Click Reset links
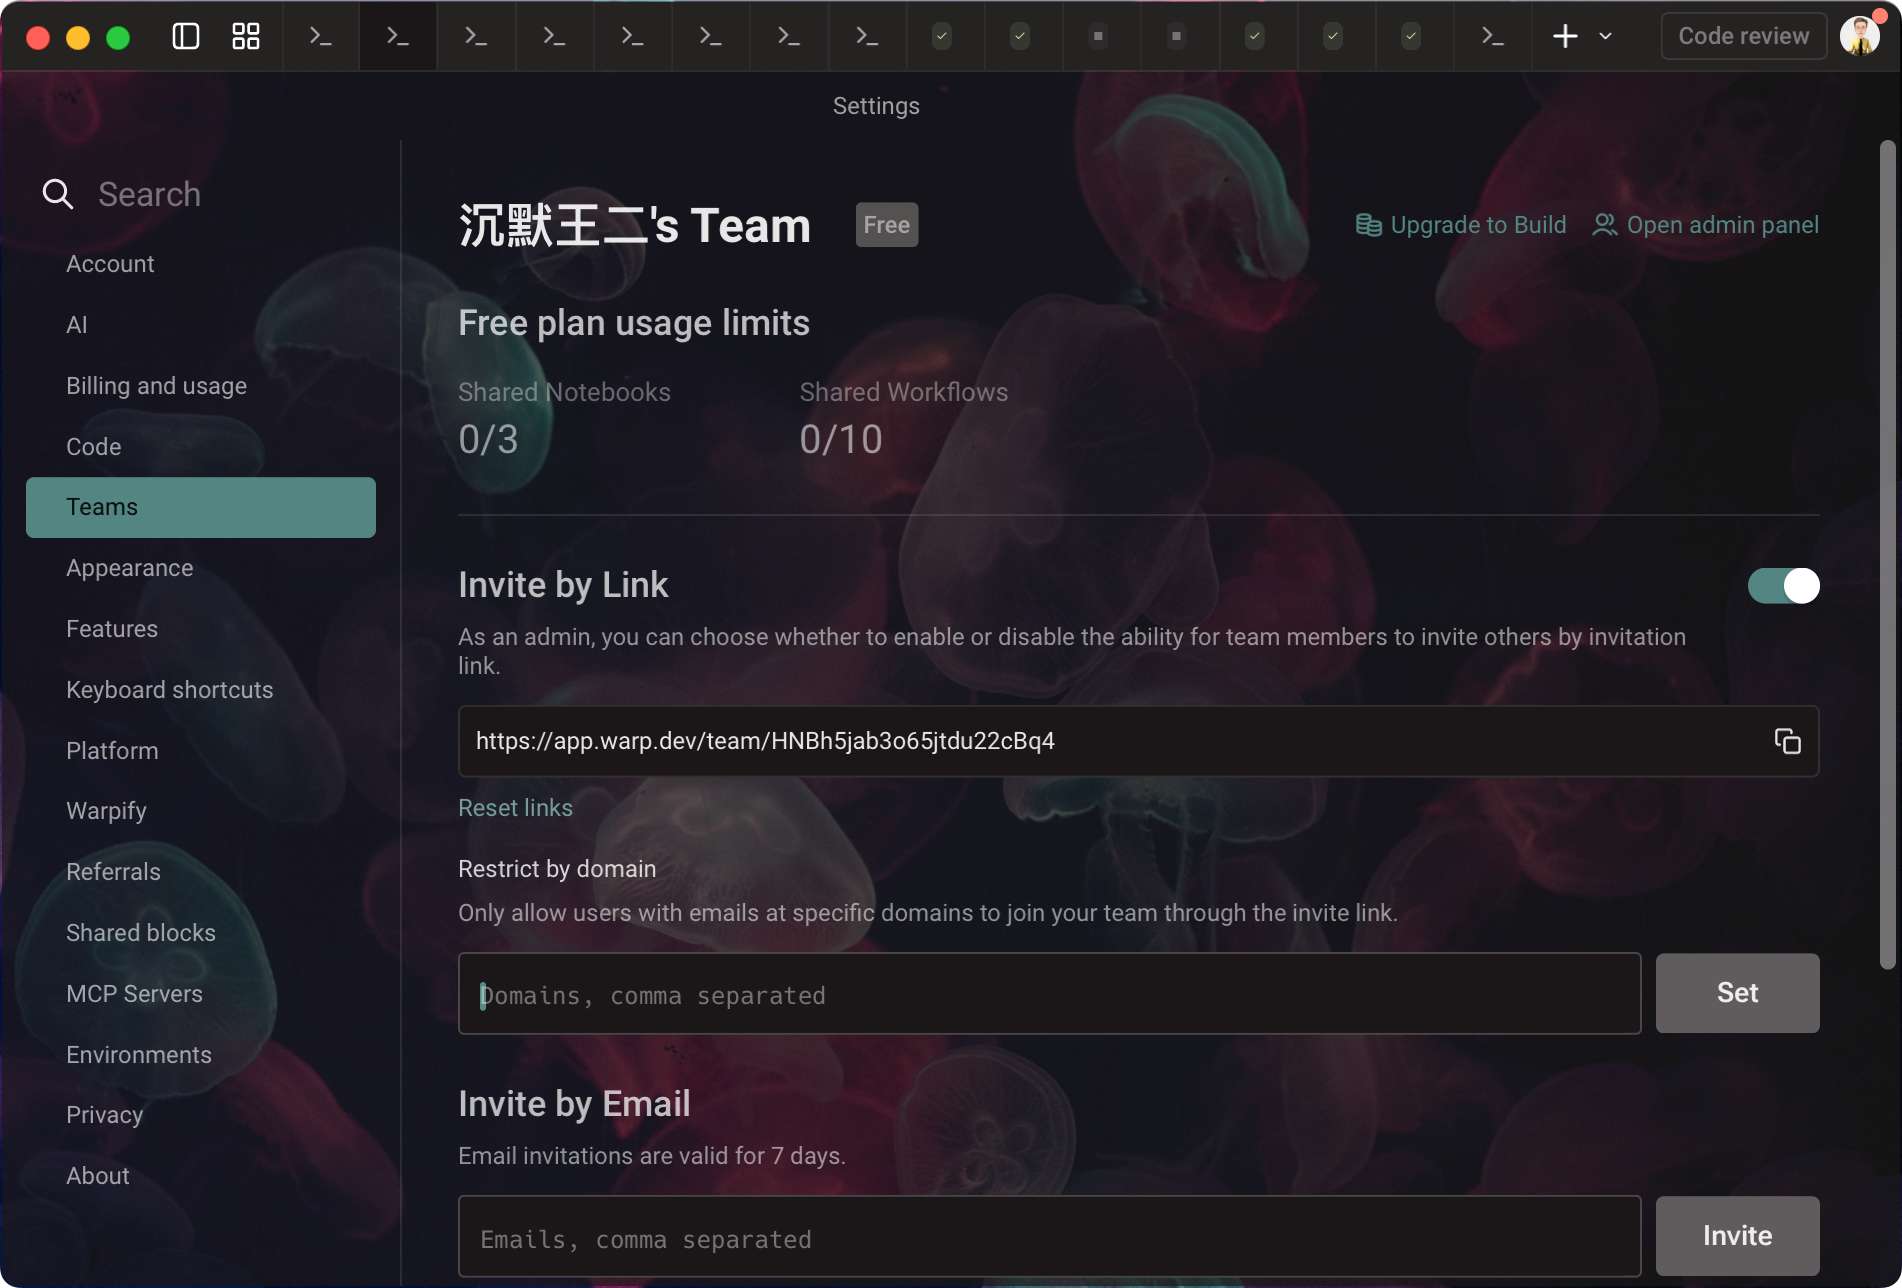This screenshot has height=1288, width=1902. tap(515, 808)
